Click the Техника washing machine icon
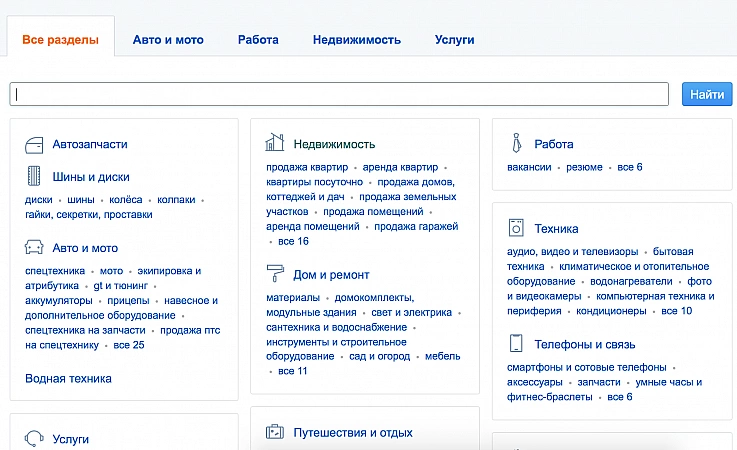The image size is (737, 450). pyautogui.click(x=516, y=228)
